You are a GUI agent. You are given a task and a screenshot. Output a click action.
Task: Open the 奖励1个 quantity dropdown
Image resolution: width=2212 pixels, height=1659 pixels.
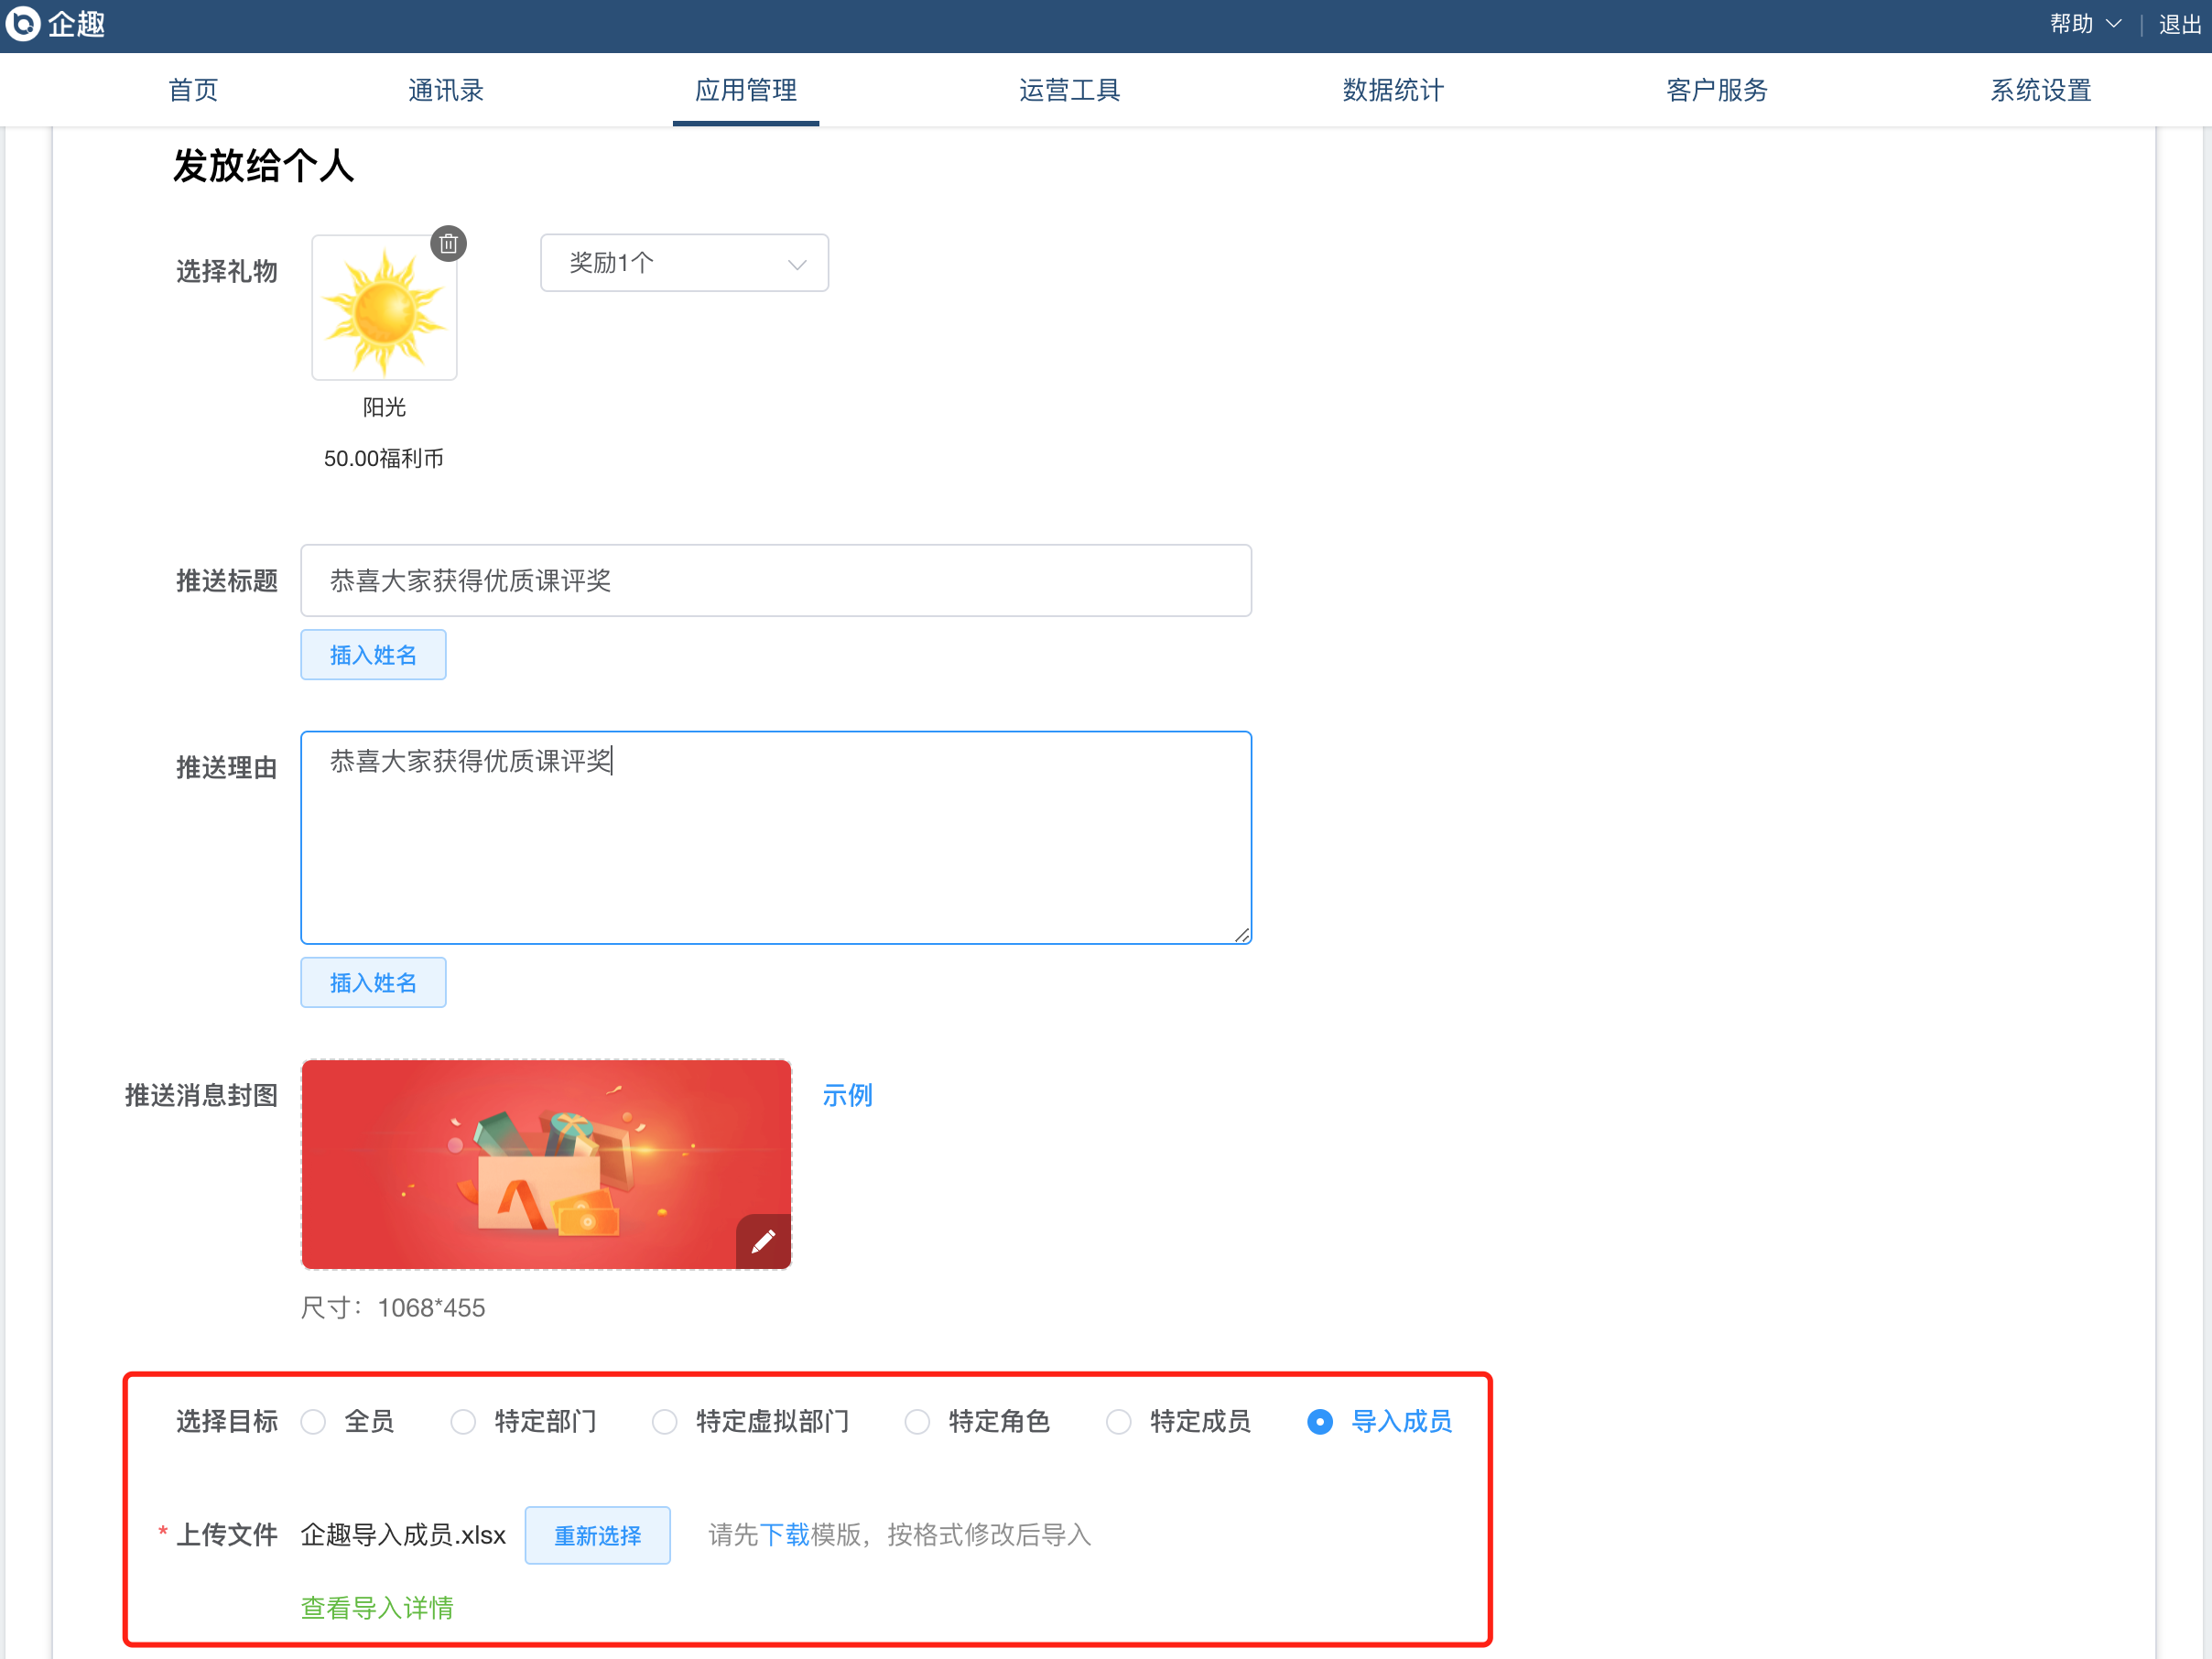(x=684, y=263)
